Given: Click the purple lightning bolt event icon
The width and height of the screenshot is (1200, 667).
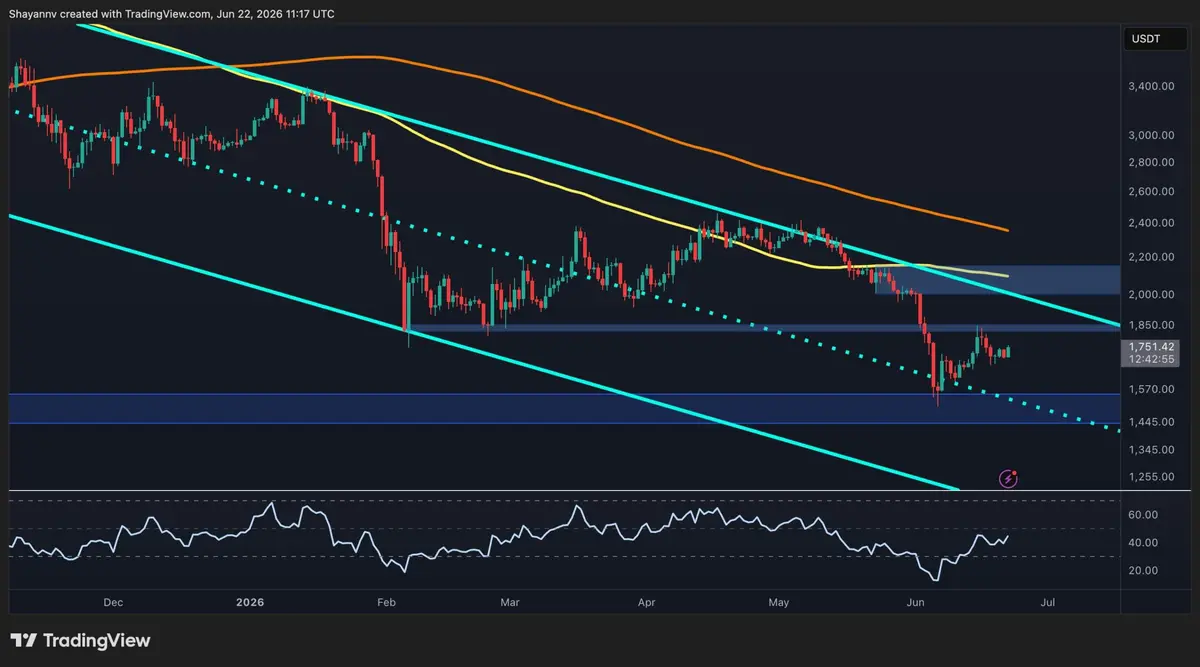Looking at the screenshot, I should tap(1009, 478).
